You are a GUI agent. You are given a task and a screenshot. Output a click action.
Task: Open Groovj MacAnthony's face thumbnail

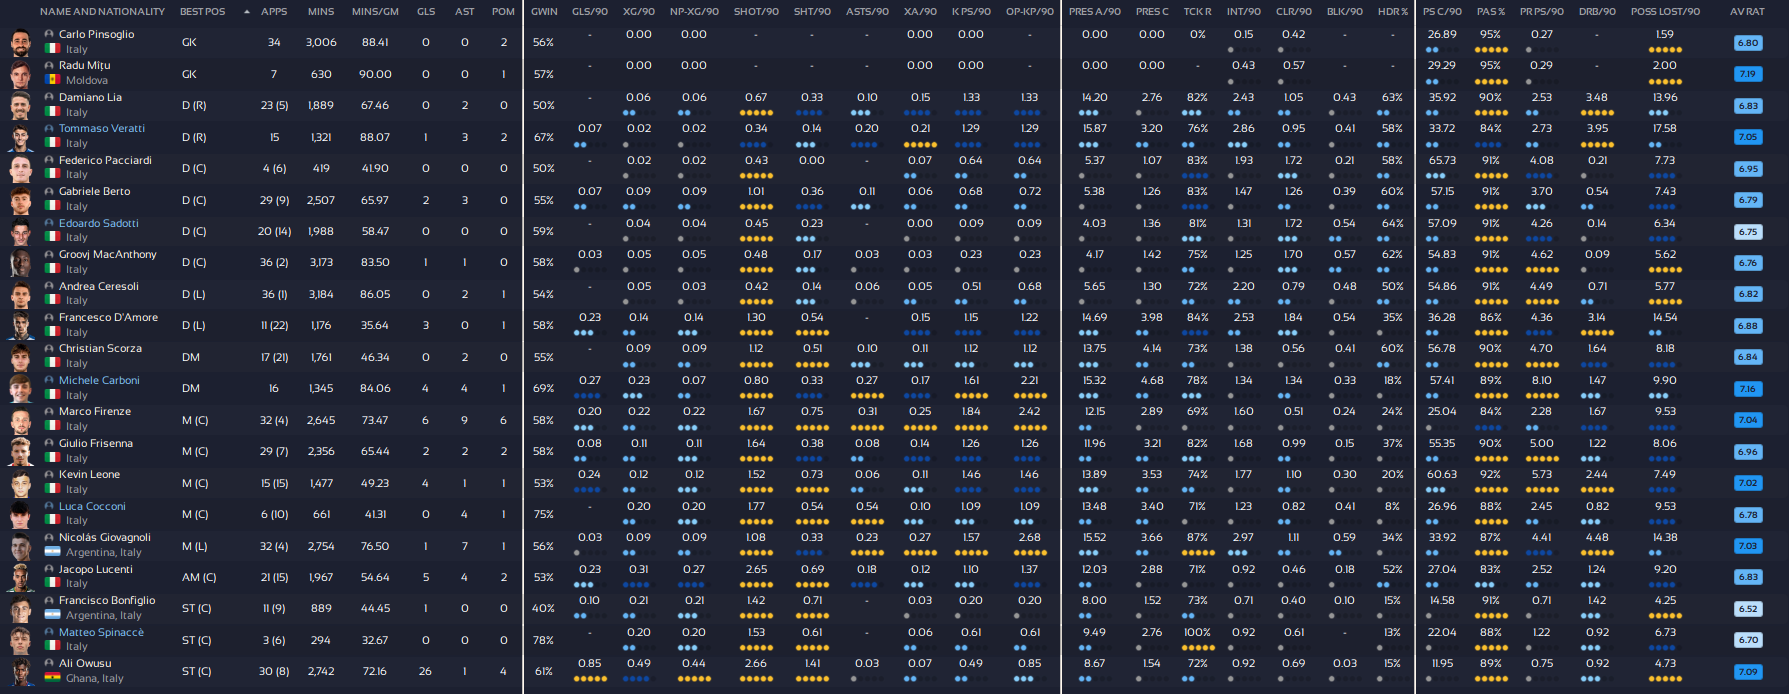coord(21,262)
